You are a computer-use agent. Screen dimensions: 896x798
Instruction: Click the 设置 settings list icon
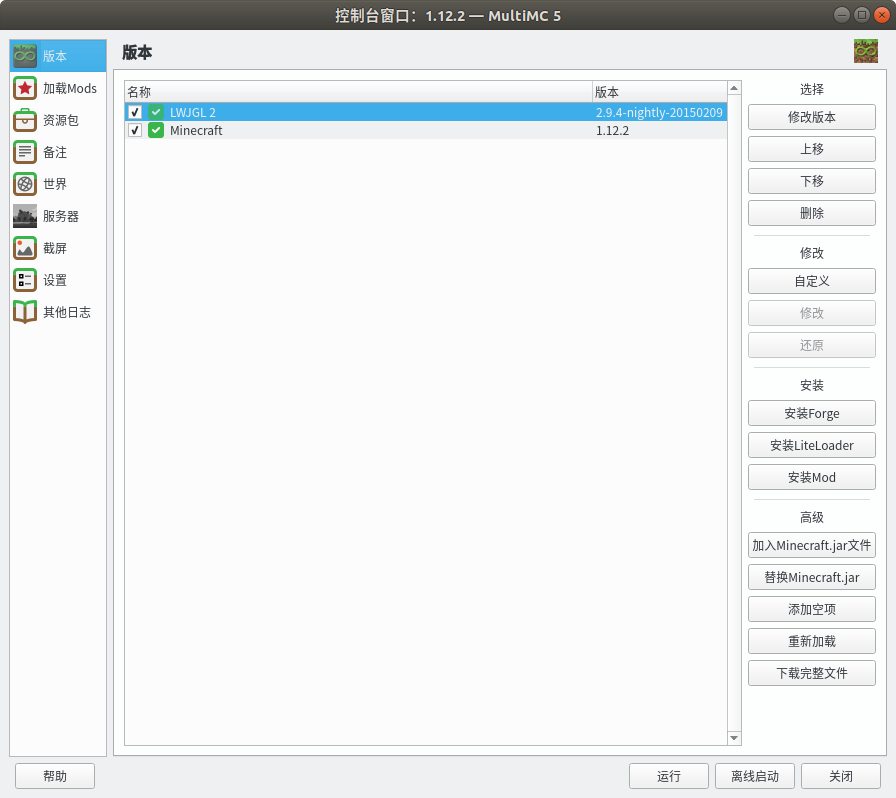tap(25, 280)
